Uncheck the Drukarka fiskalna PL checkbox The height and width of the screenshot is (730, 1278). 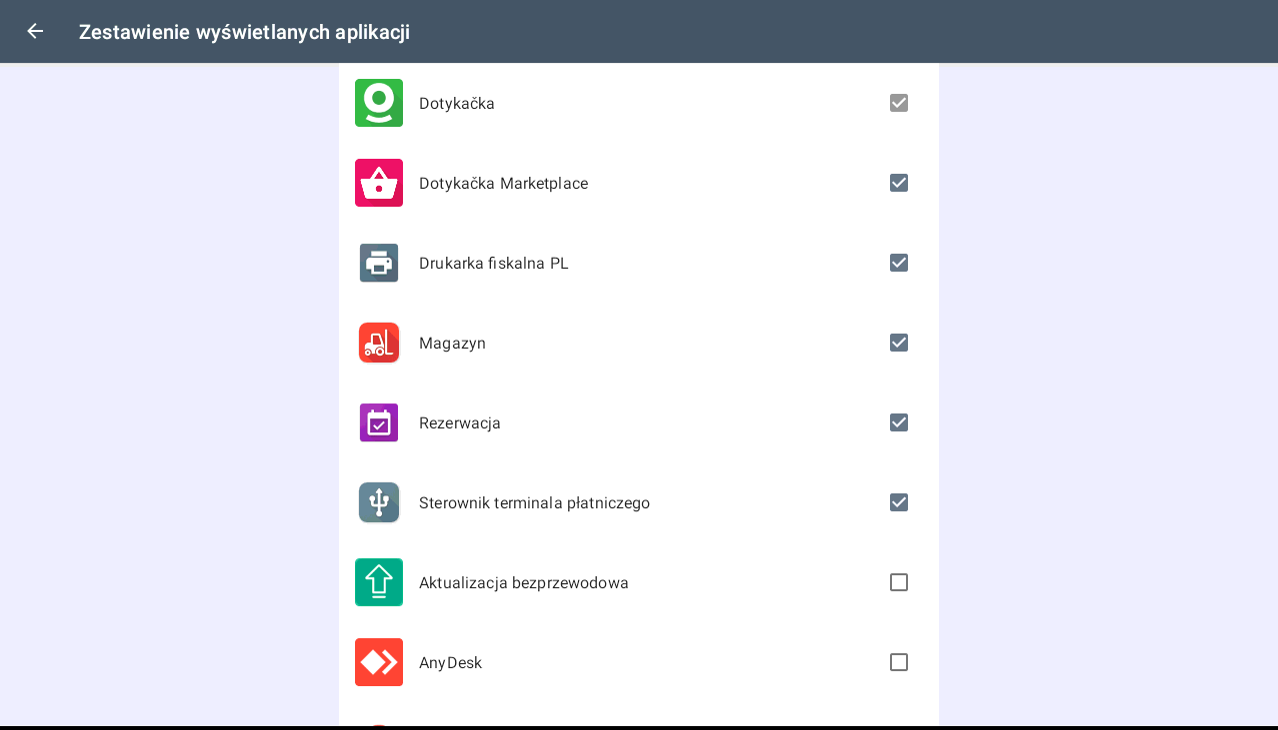pyautogui.click(x=899, y=263)
